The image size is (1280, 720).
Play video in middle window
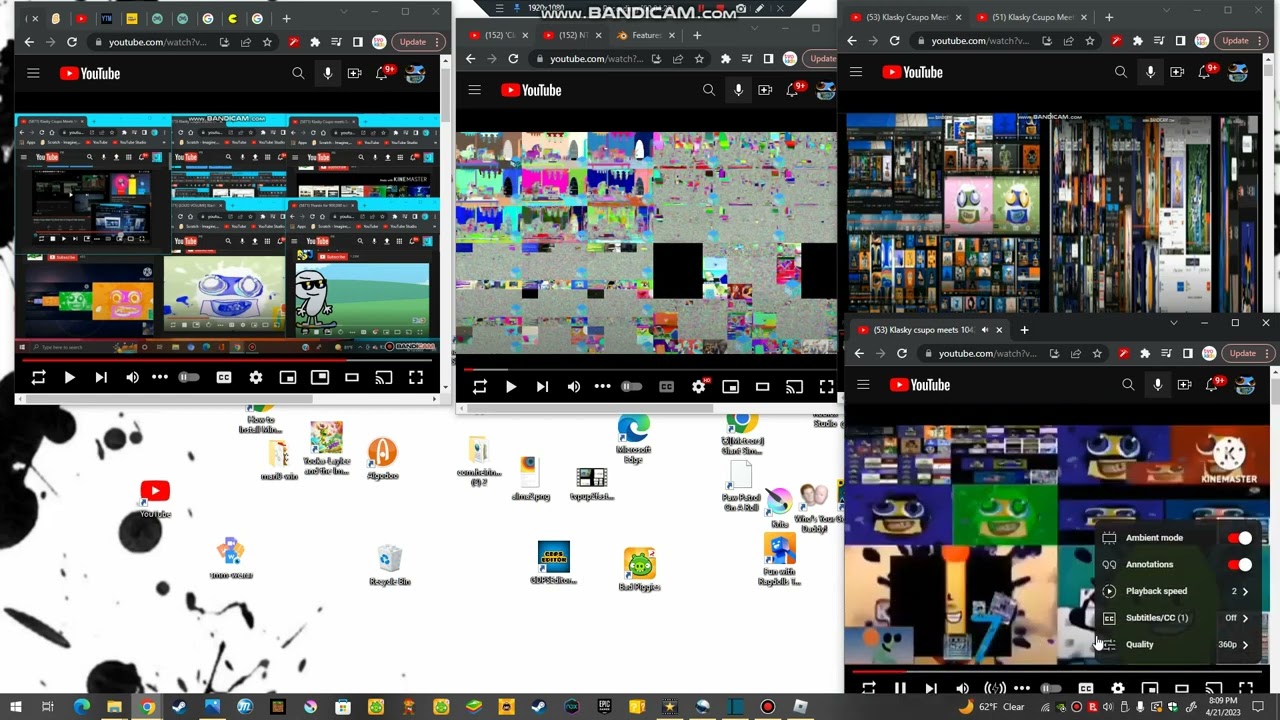point(511,387)
